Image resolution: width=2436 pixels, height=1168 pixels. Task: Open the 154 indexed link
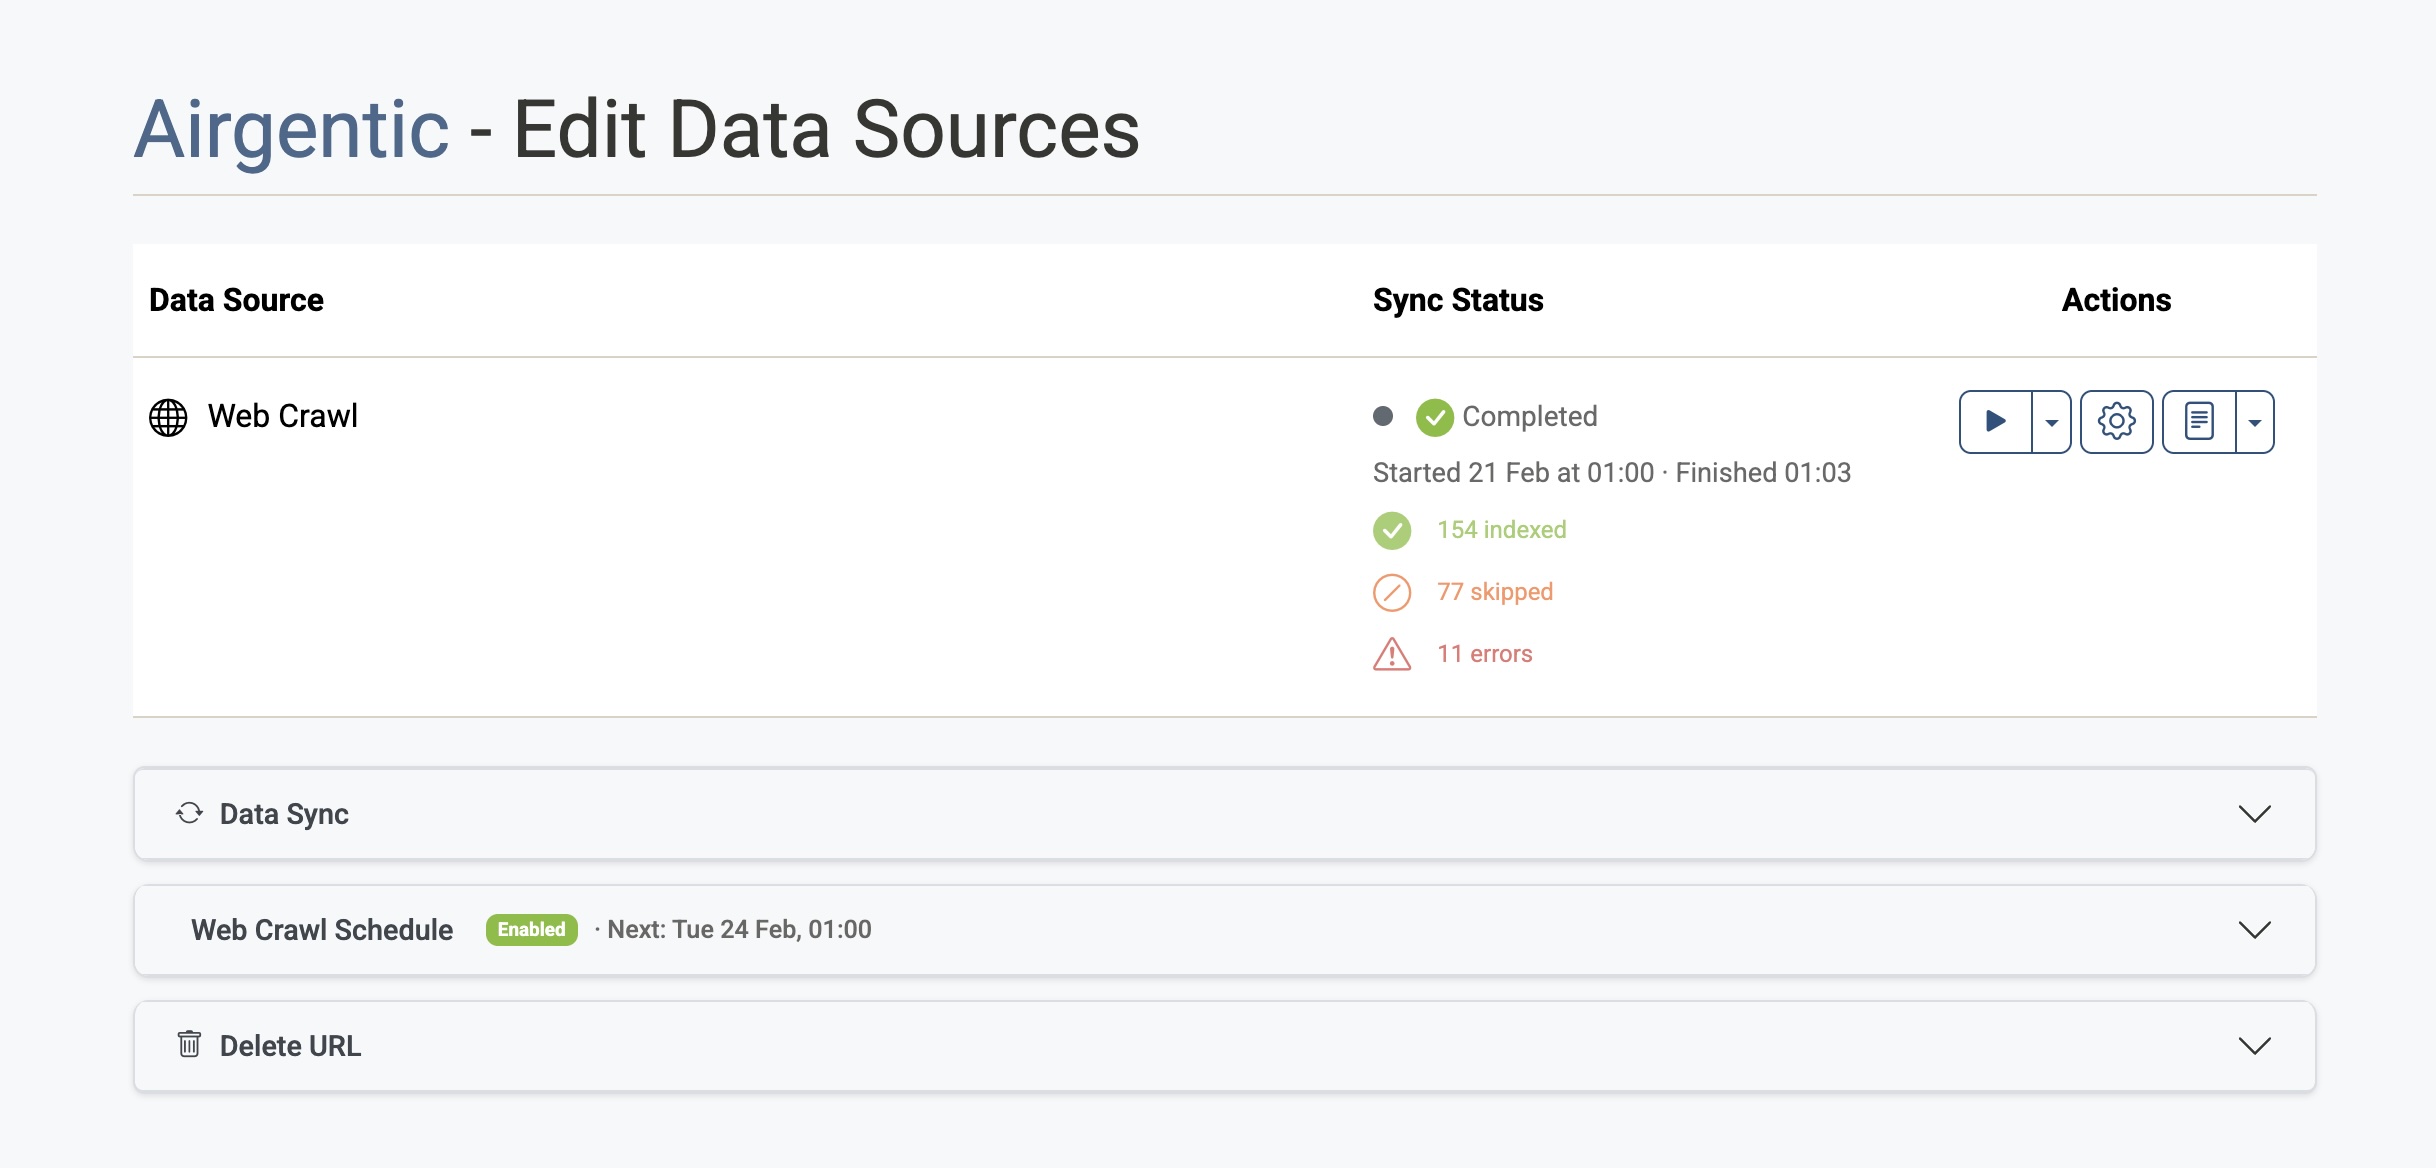(x=1501, y=530)
